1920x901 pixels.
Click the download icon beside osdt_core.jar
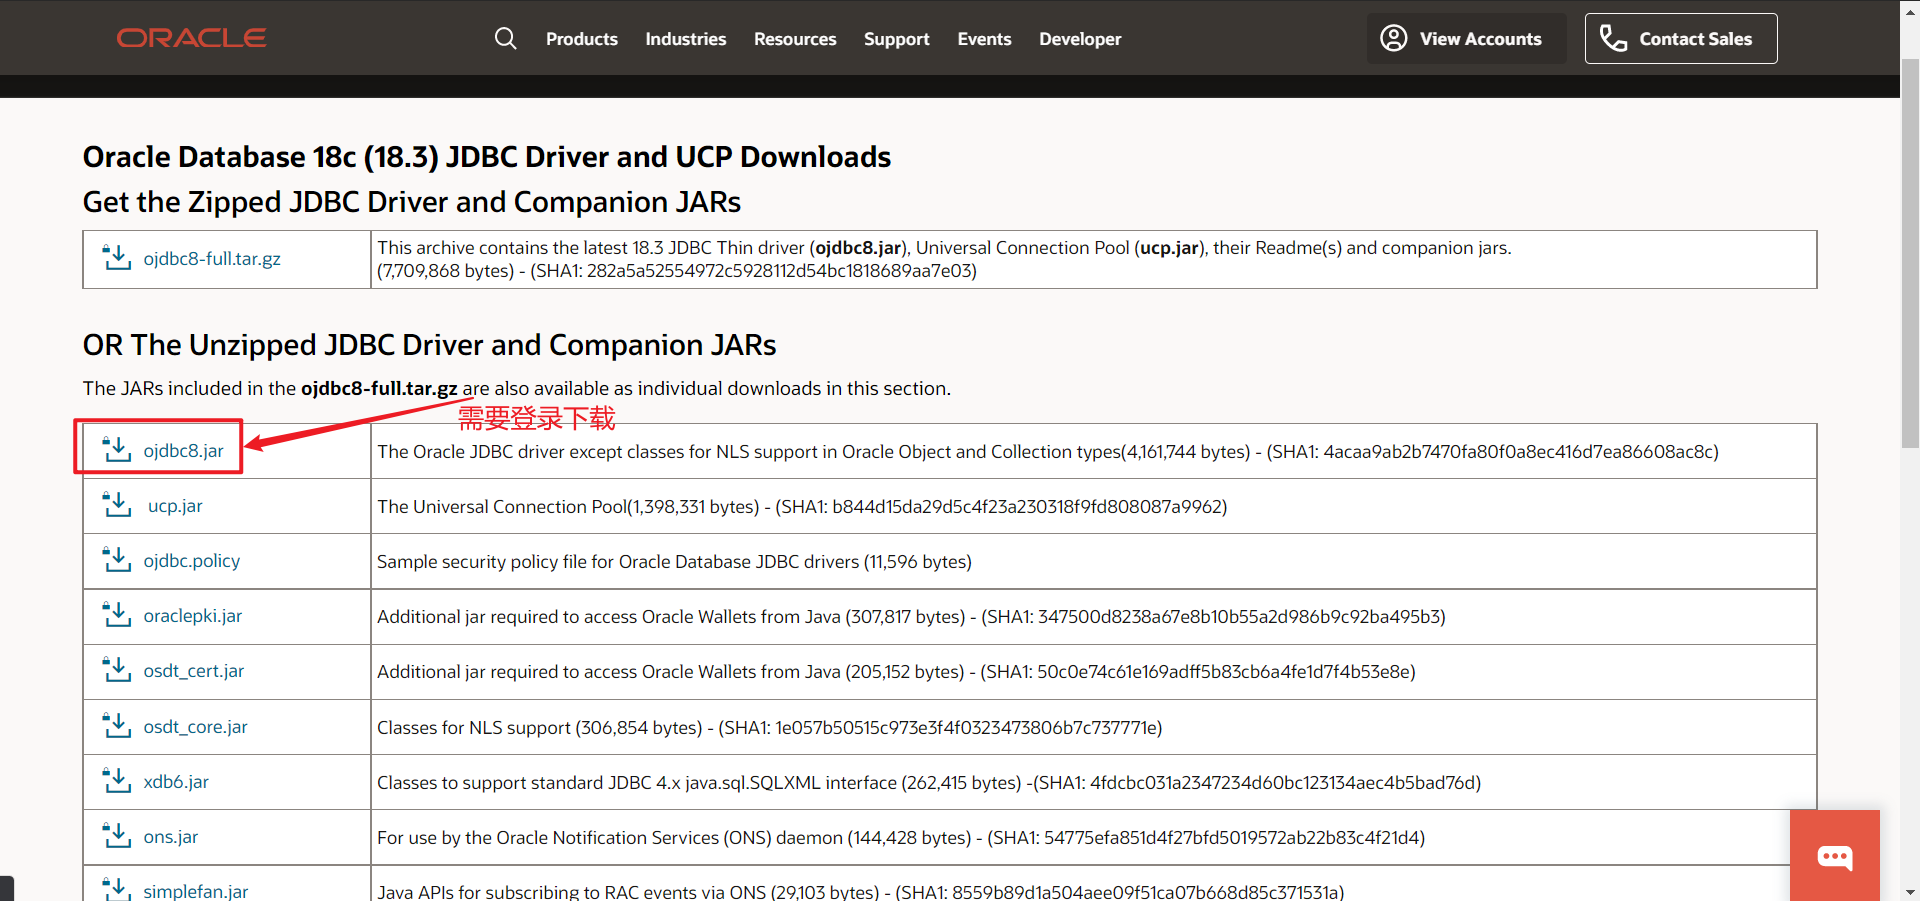pyautogui.click(x=117, y=726)
